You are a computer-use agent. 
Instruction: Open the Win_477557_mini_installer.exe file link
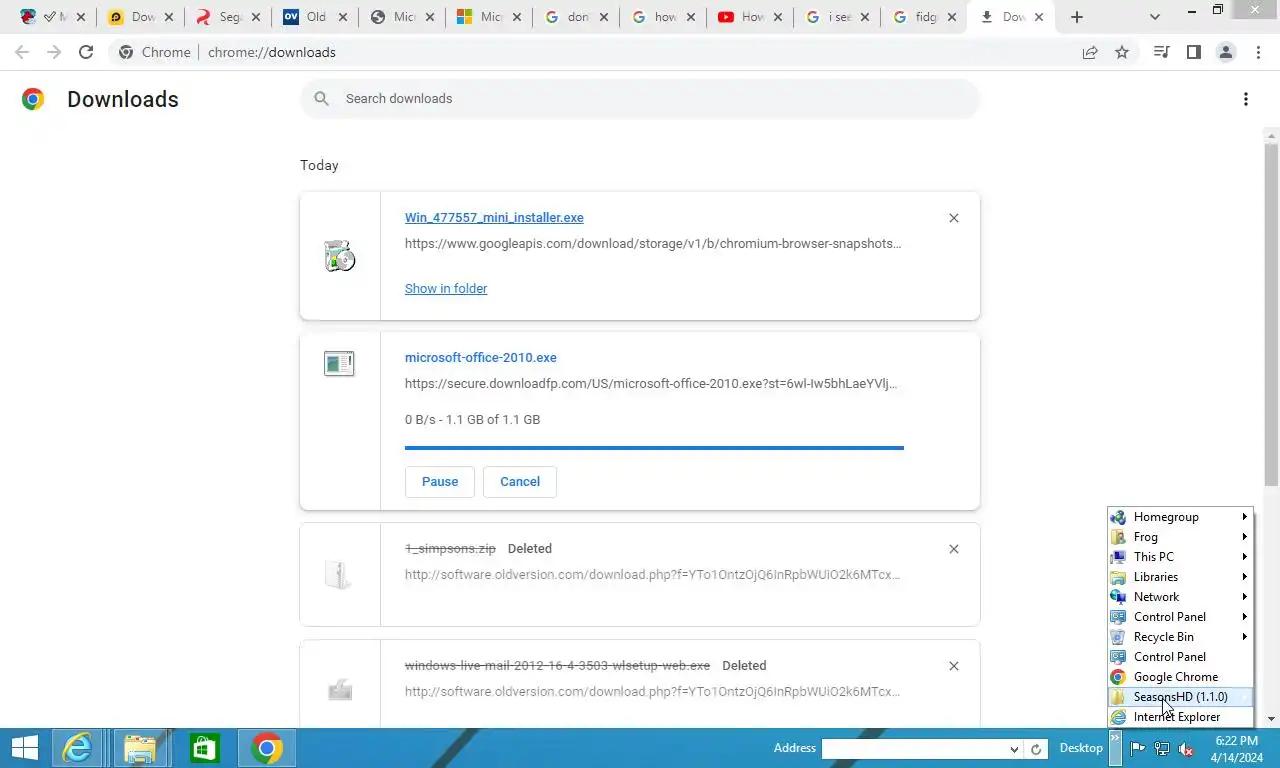494,218
